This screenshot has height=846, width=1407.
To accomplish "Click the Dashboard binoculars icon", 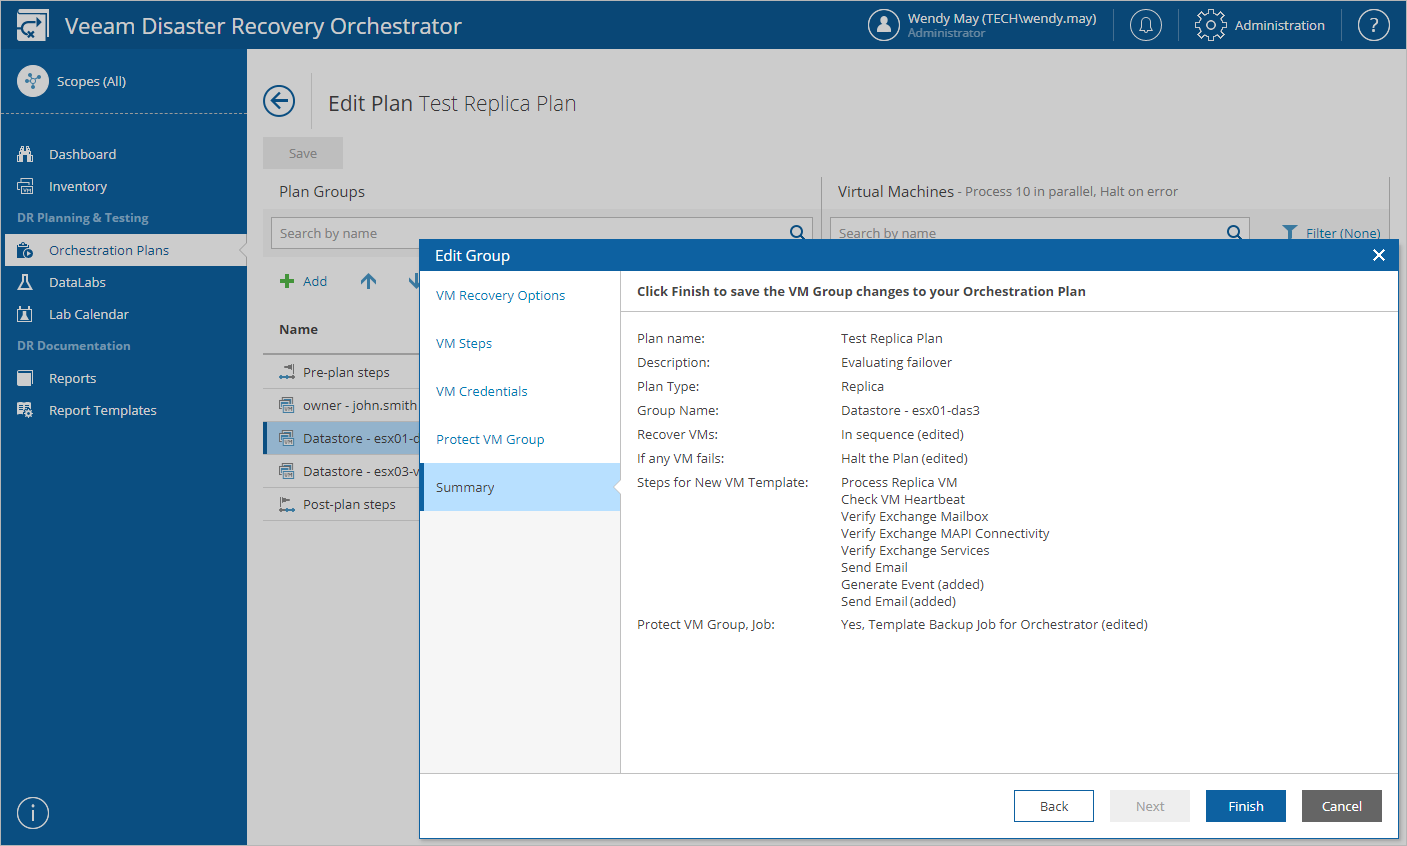I will tap(26, 154).
